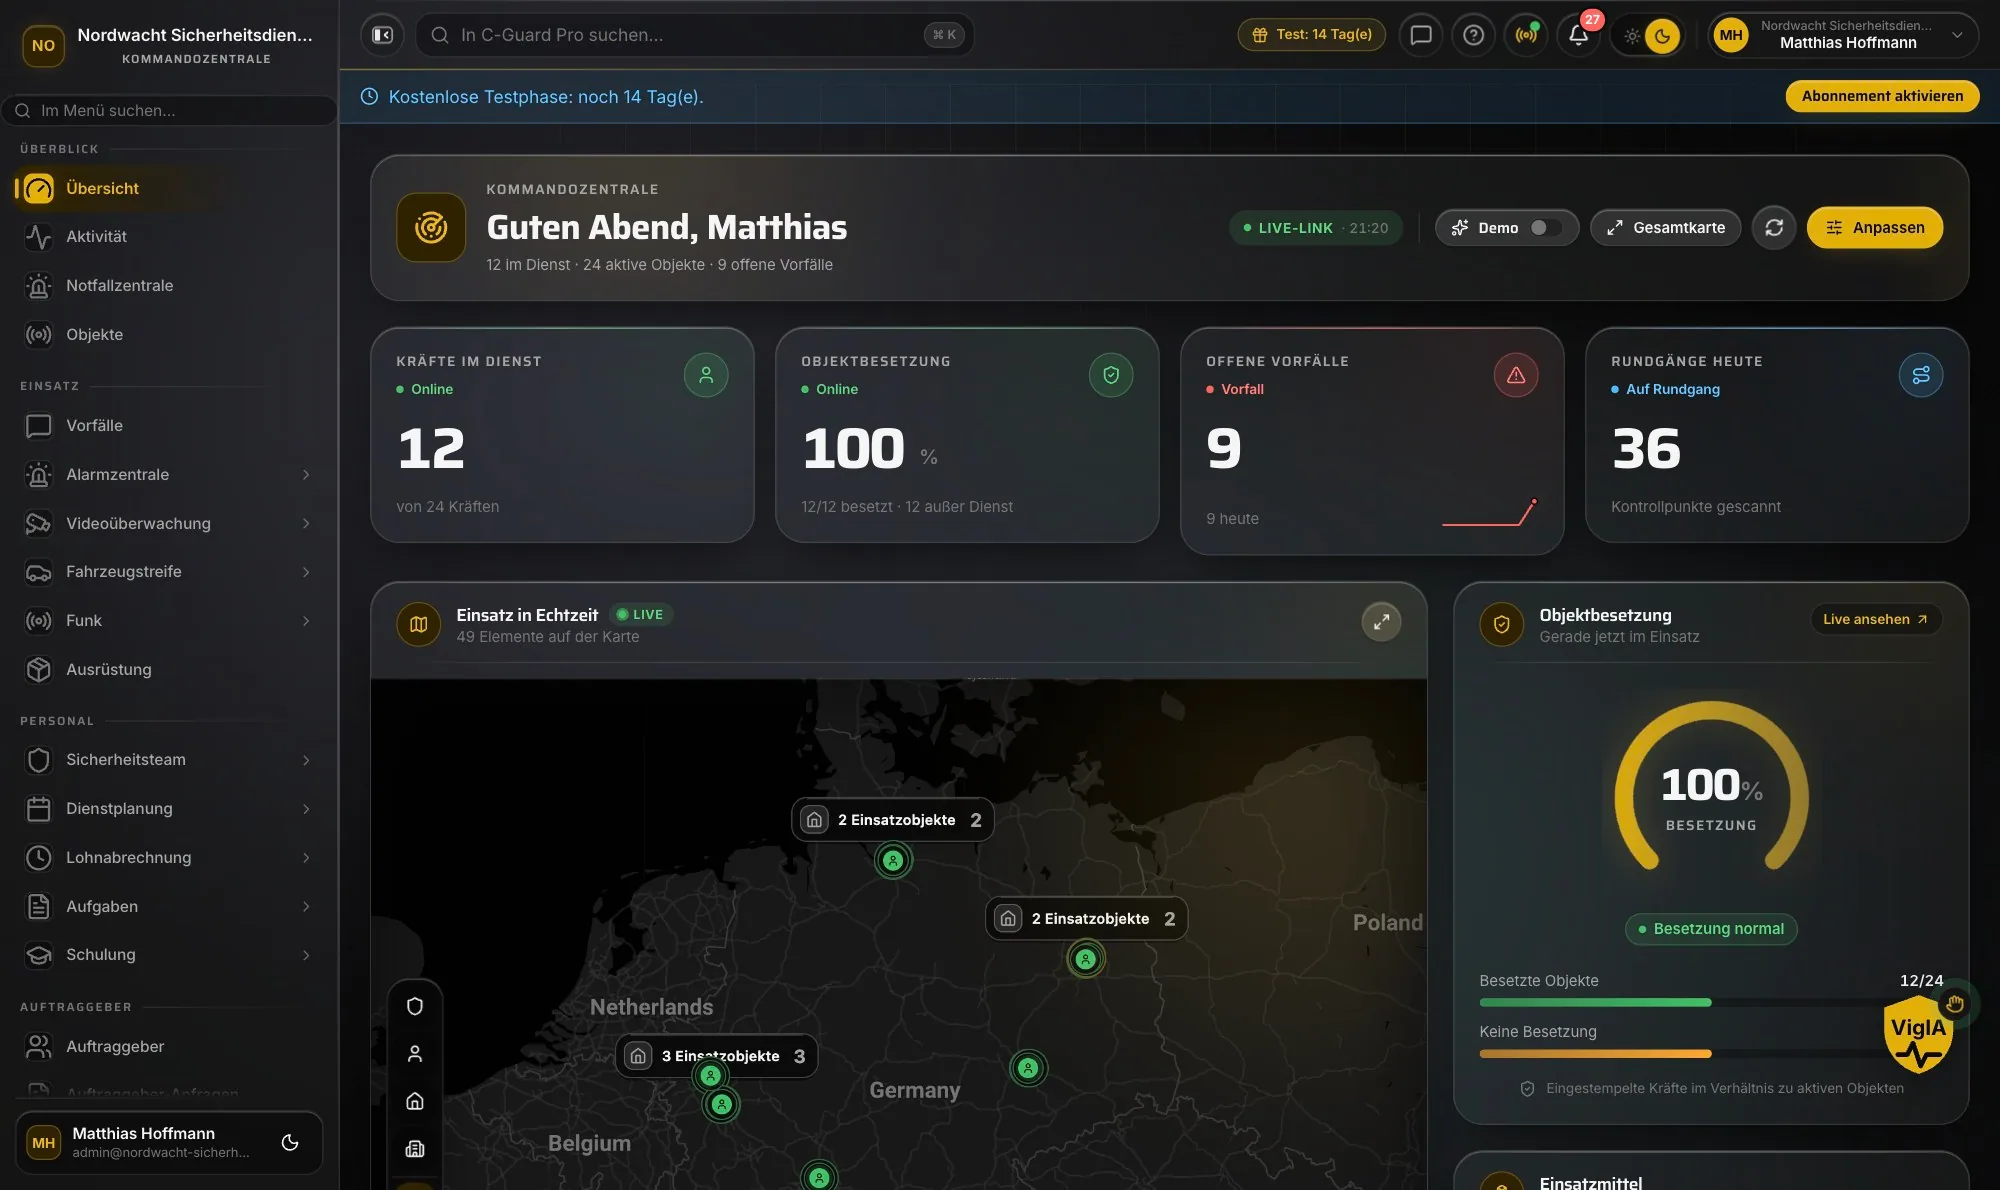This screenshot has height=1190, width=2000.
Task: Click the Aufgaben document icon
Action: pos(38,907)
